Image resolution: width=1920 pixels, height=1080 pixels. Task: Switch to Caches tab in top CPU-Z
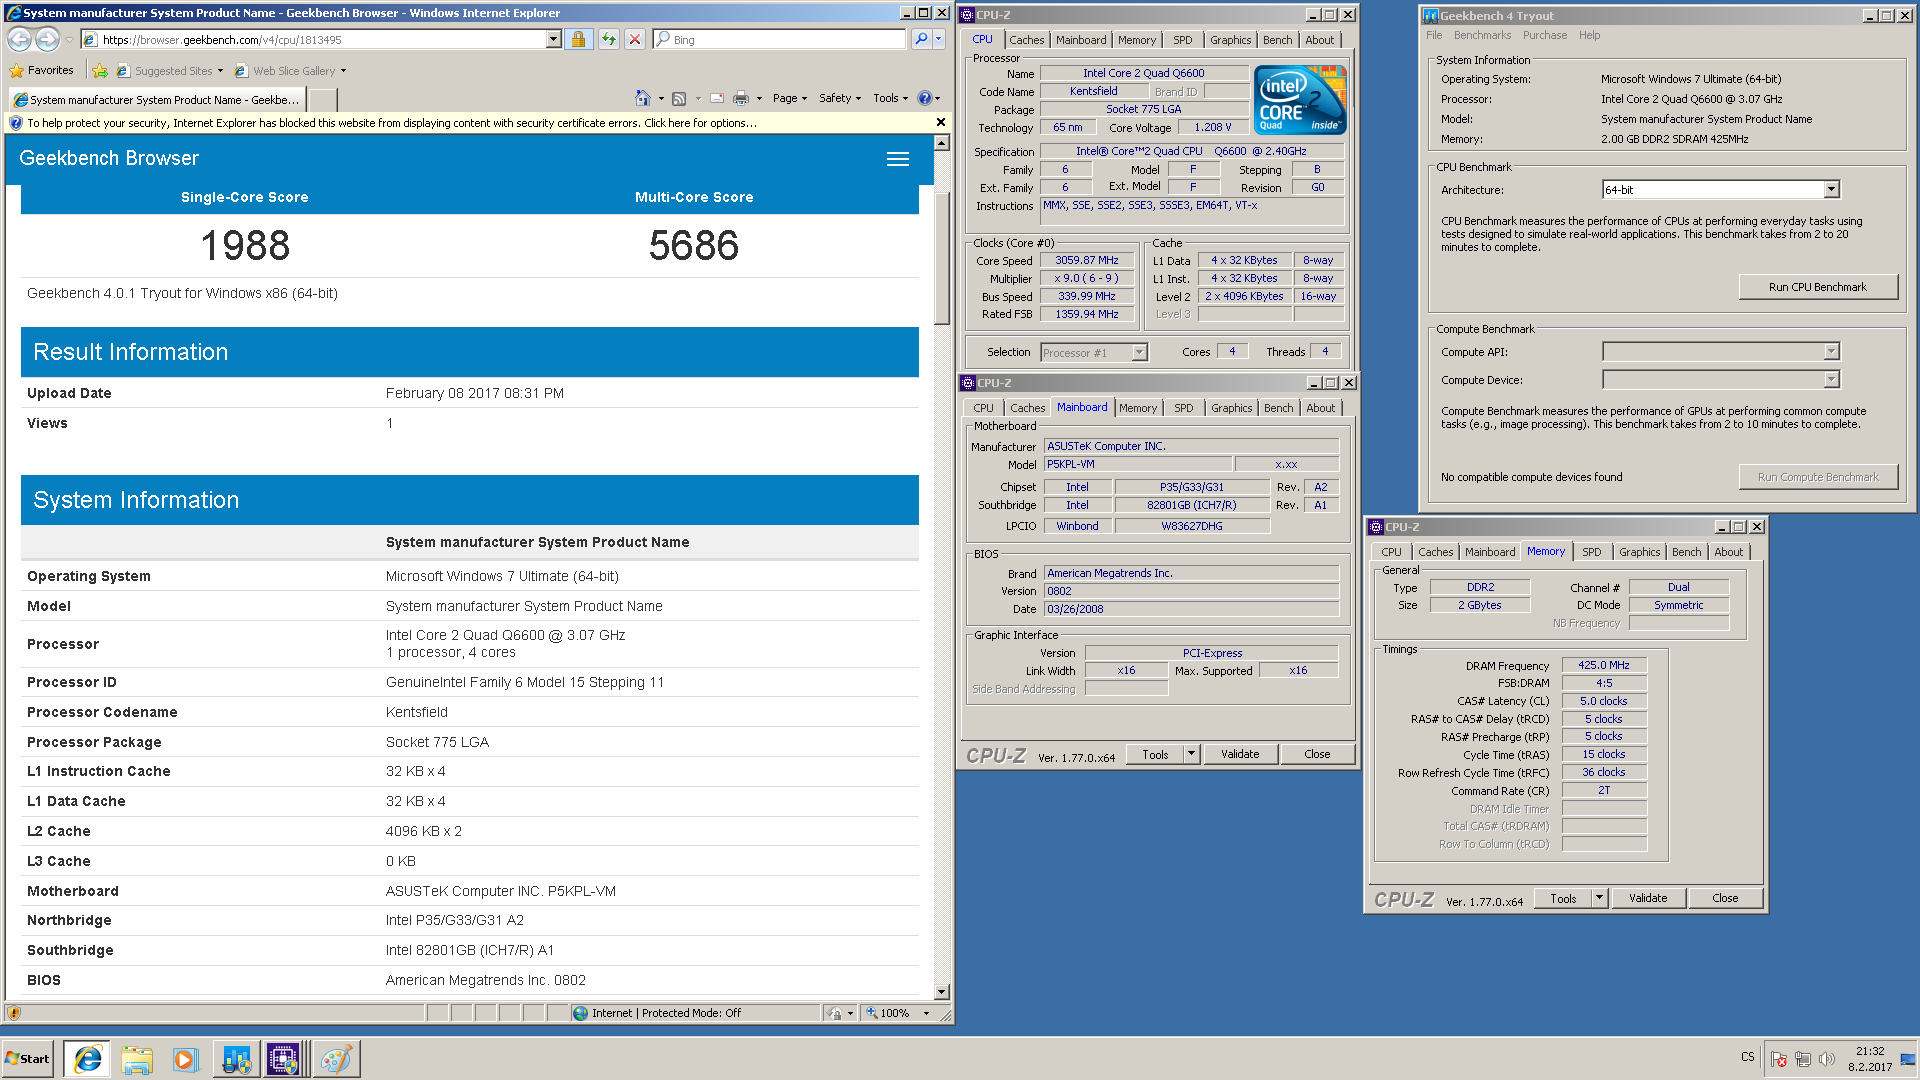1026,40
